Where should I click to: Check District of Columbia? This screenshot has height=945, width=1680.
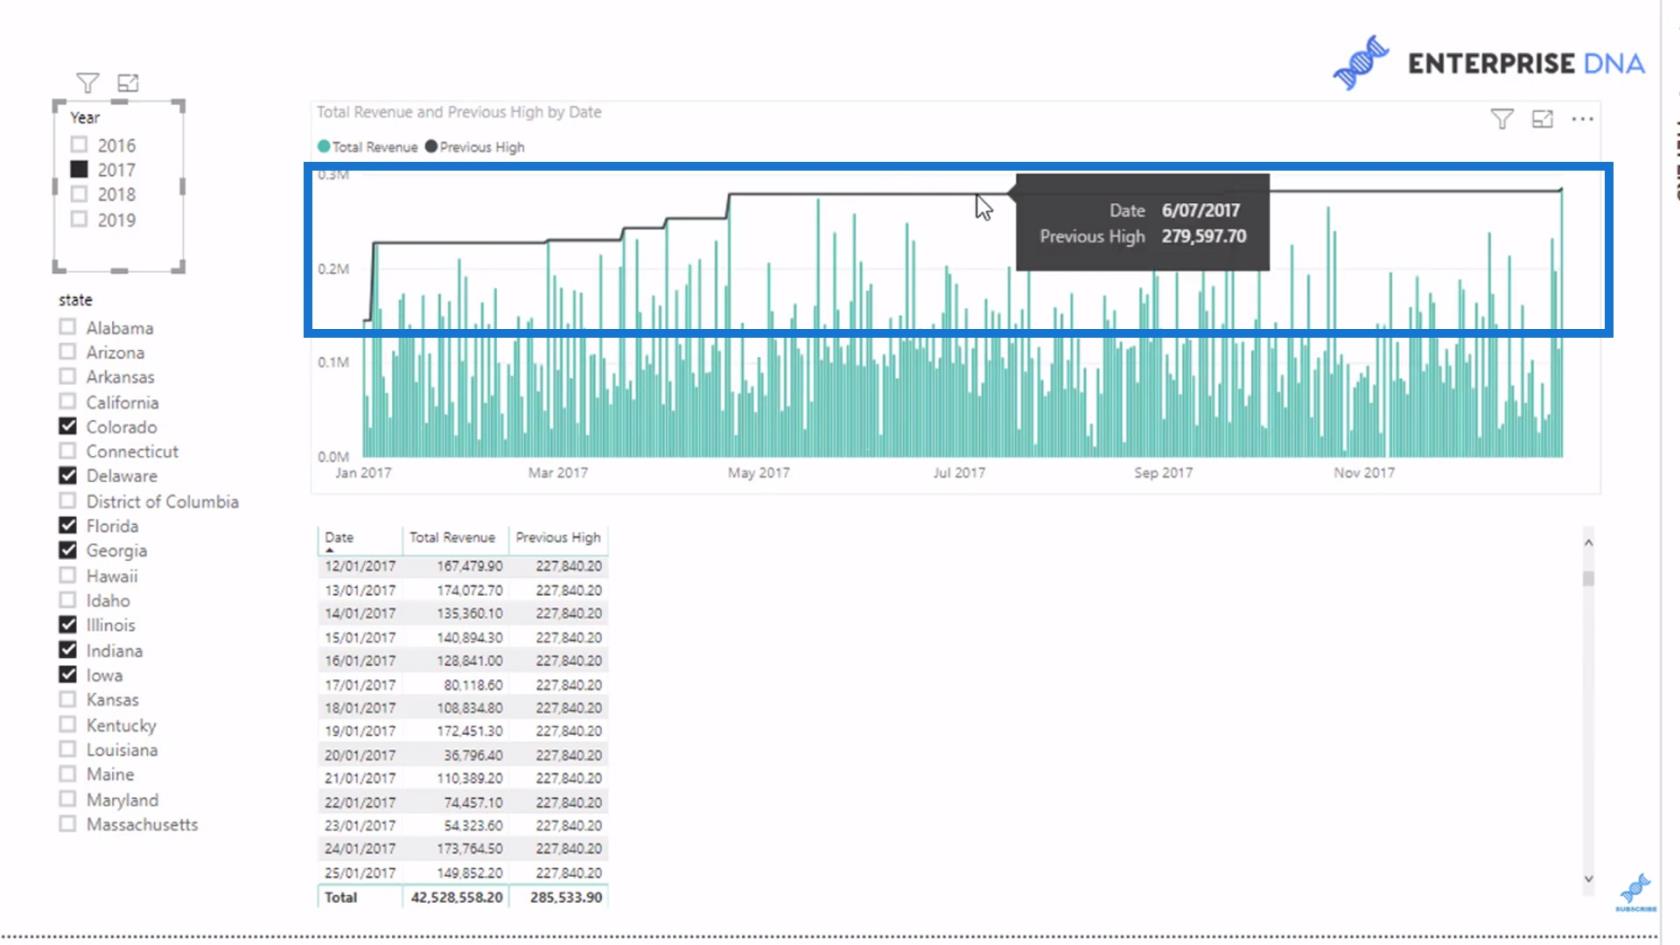pyautogui.click(x=67, y=501)
